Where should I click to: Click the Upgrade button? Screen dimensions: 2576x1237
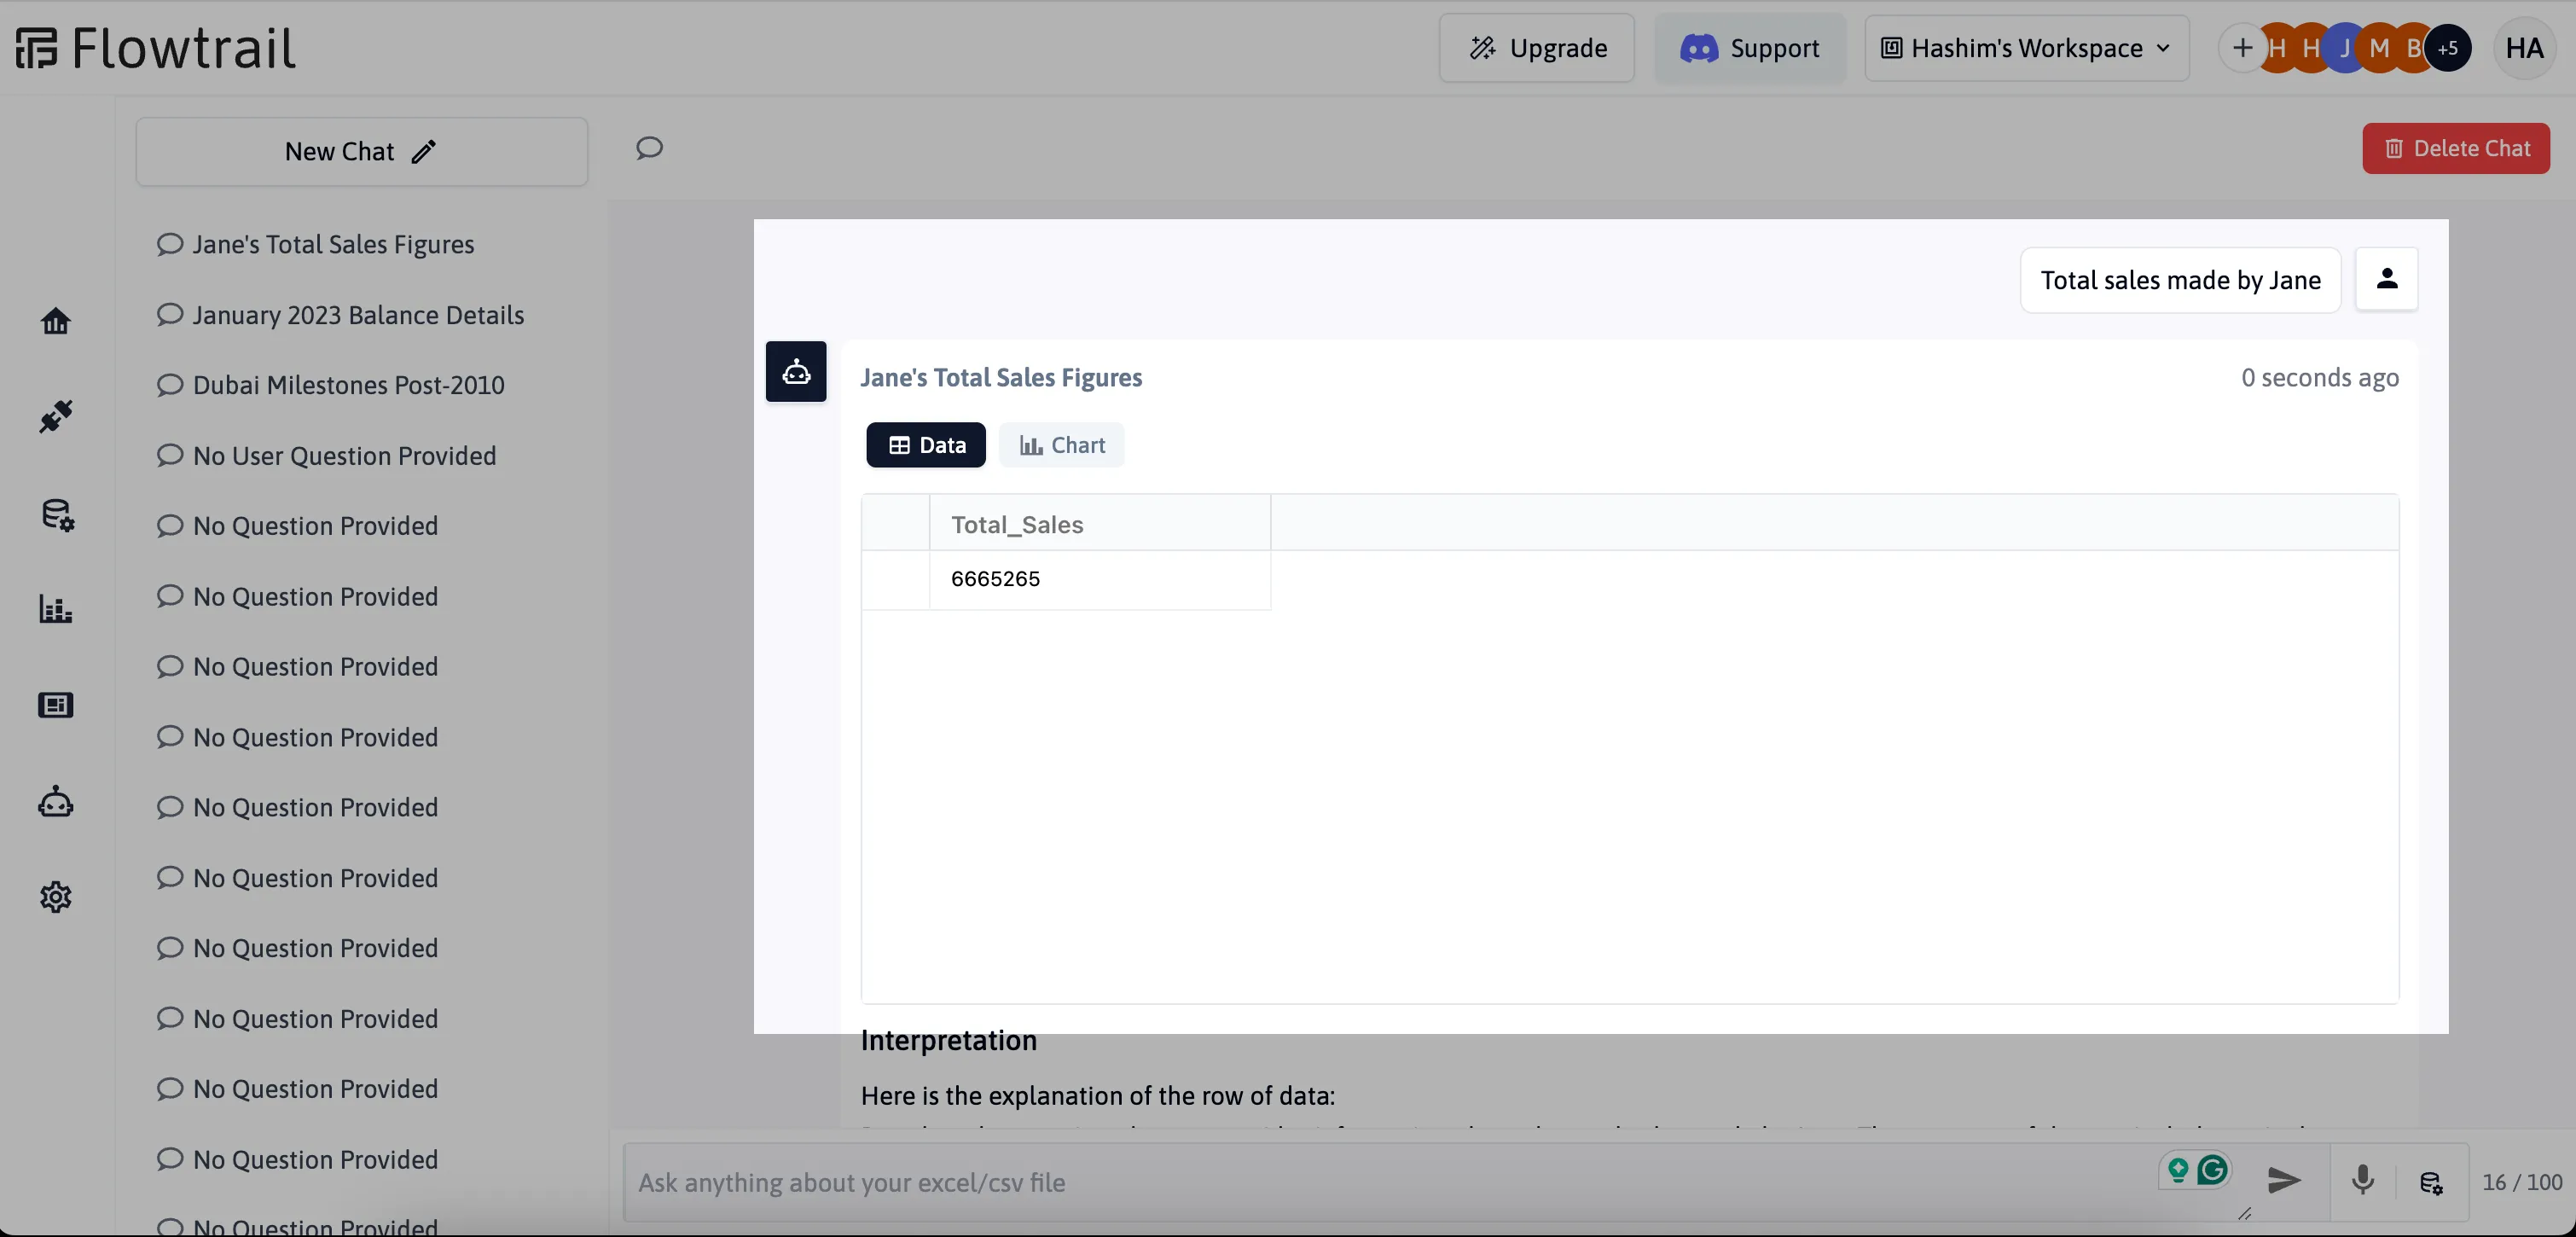pyautogui.click(x=1536, y=48)
